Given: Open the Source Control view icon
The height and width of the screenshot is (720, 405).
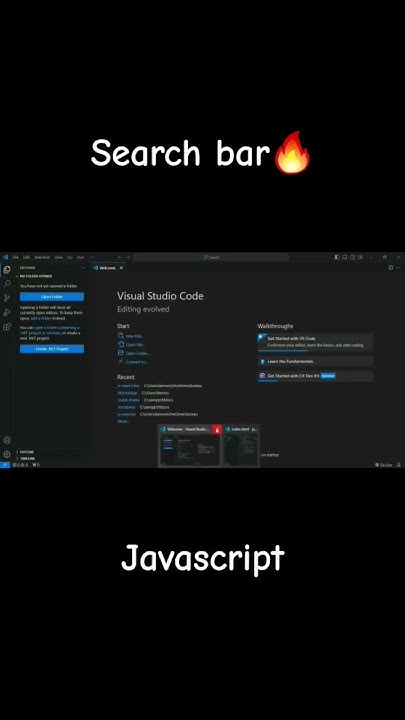Looking at the screenshot, I should [x=7, y=298].
